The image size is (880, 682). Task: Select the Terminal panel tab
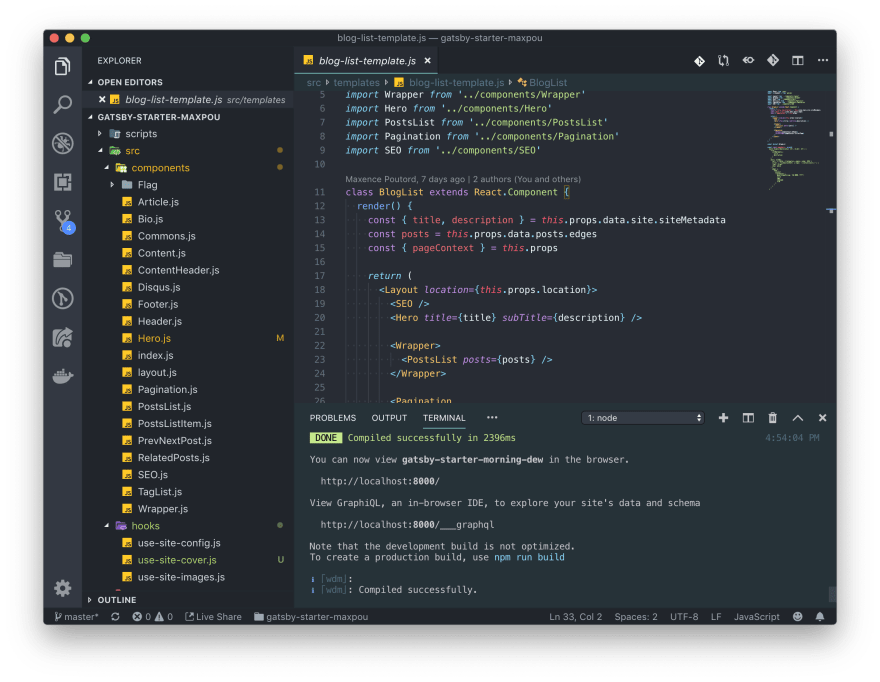444,418
